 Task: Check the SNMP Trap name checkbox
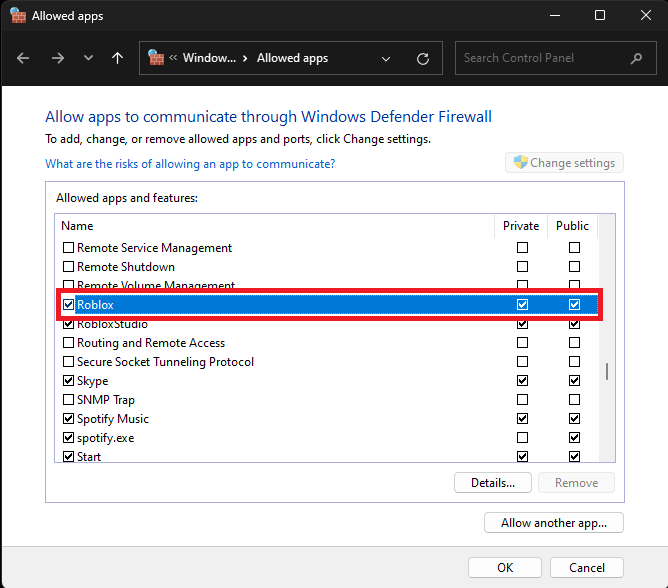pos(69,400)
